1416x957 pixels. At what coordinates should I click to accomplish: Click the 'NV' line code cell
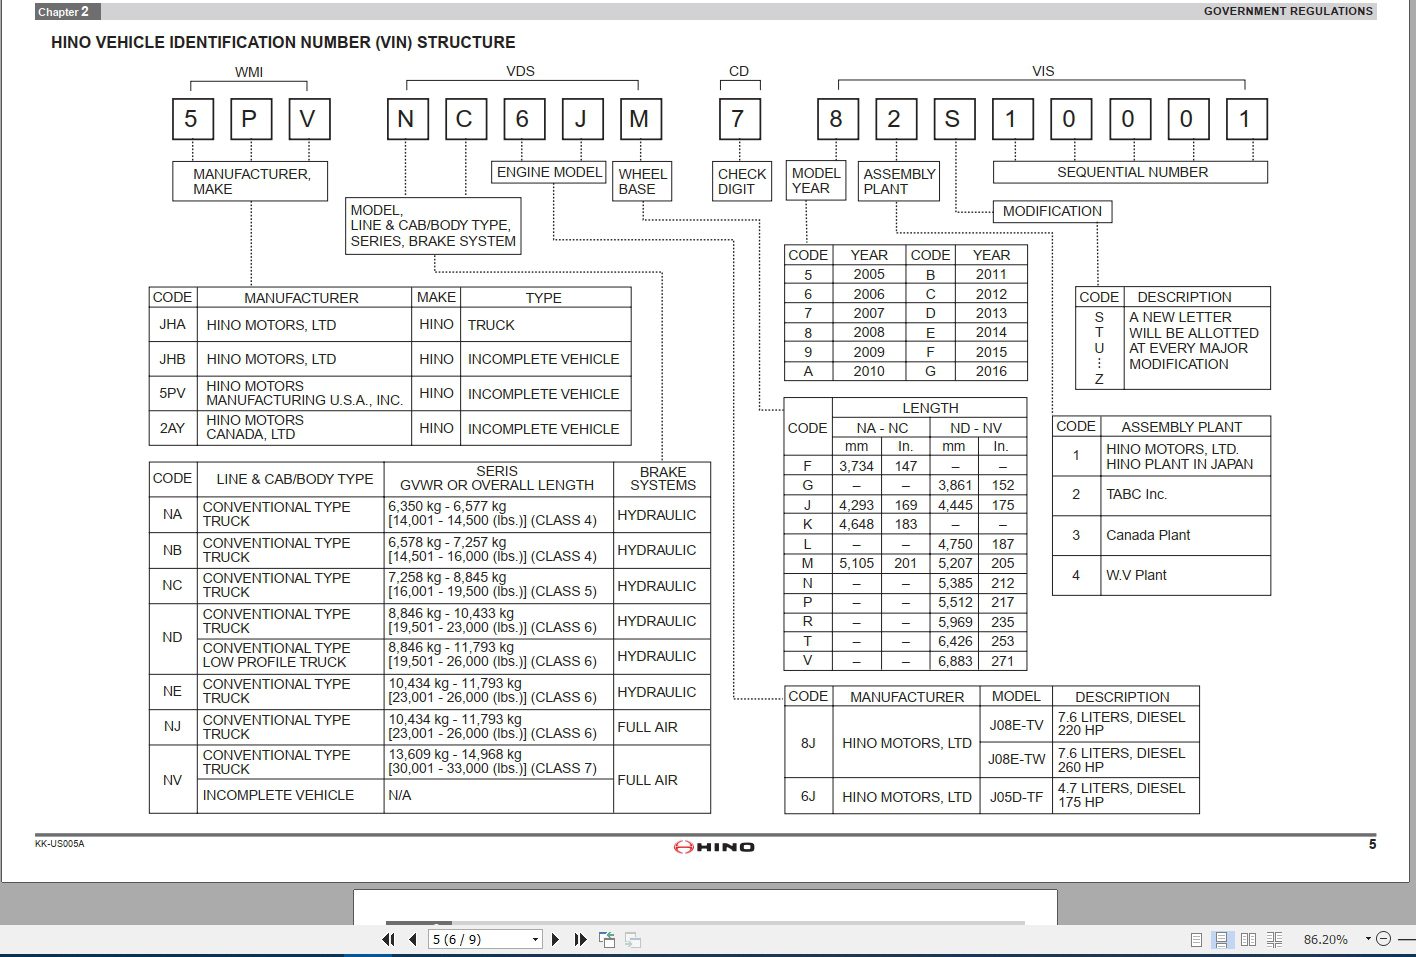click(x=172, y=779)
